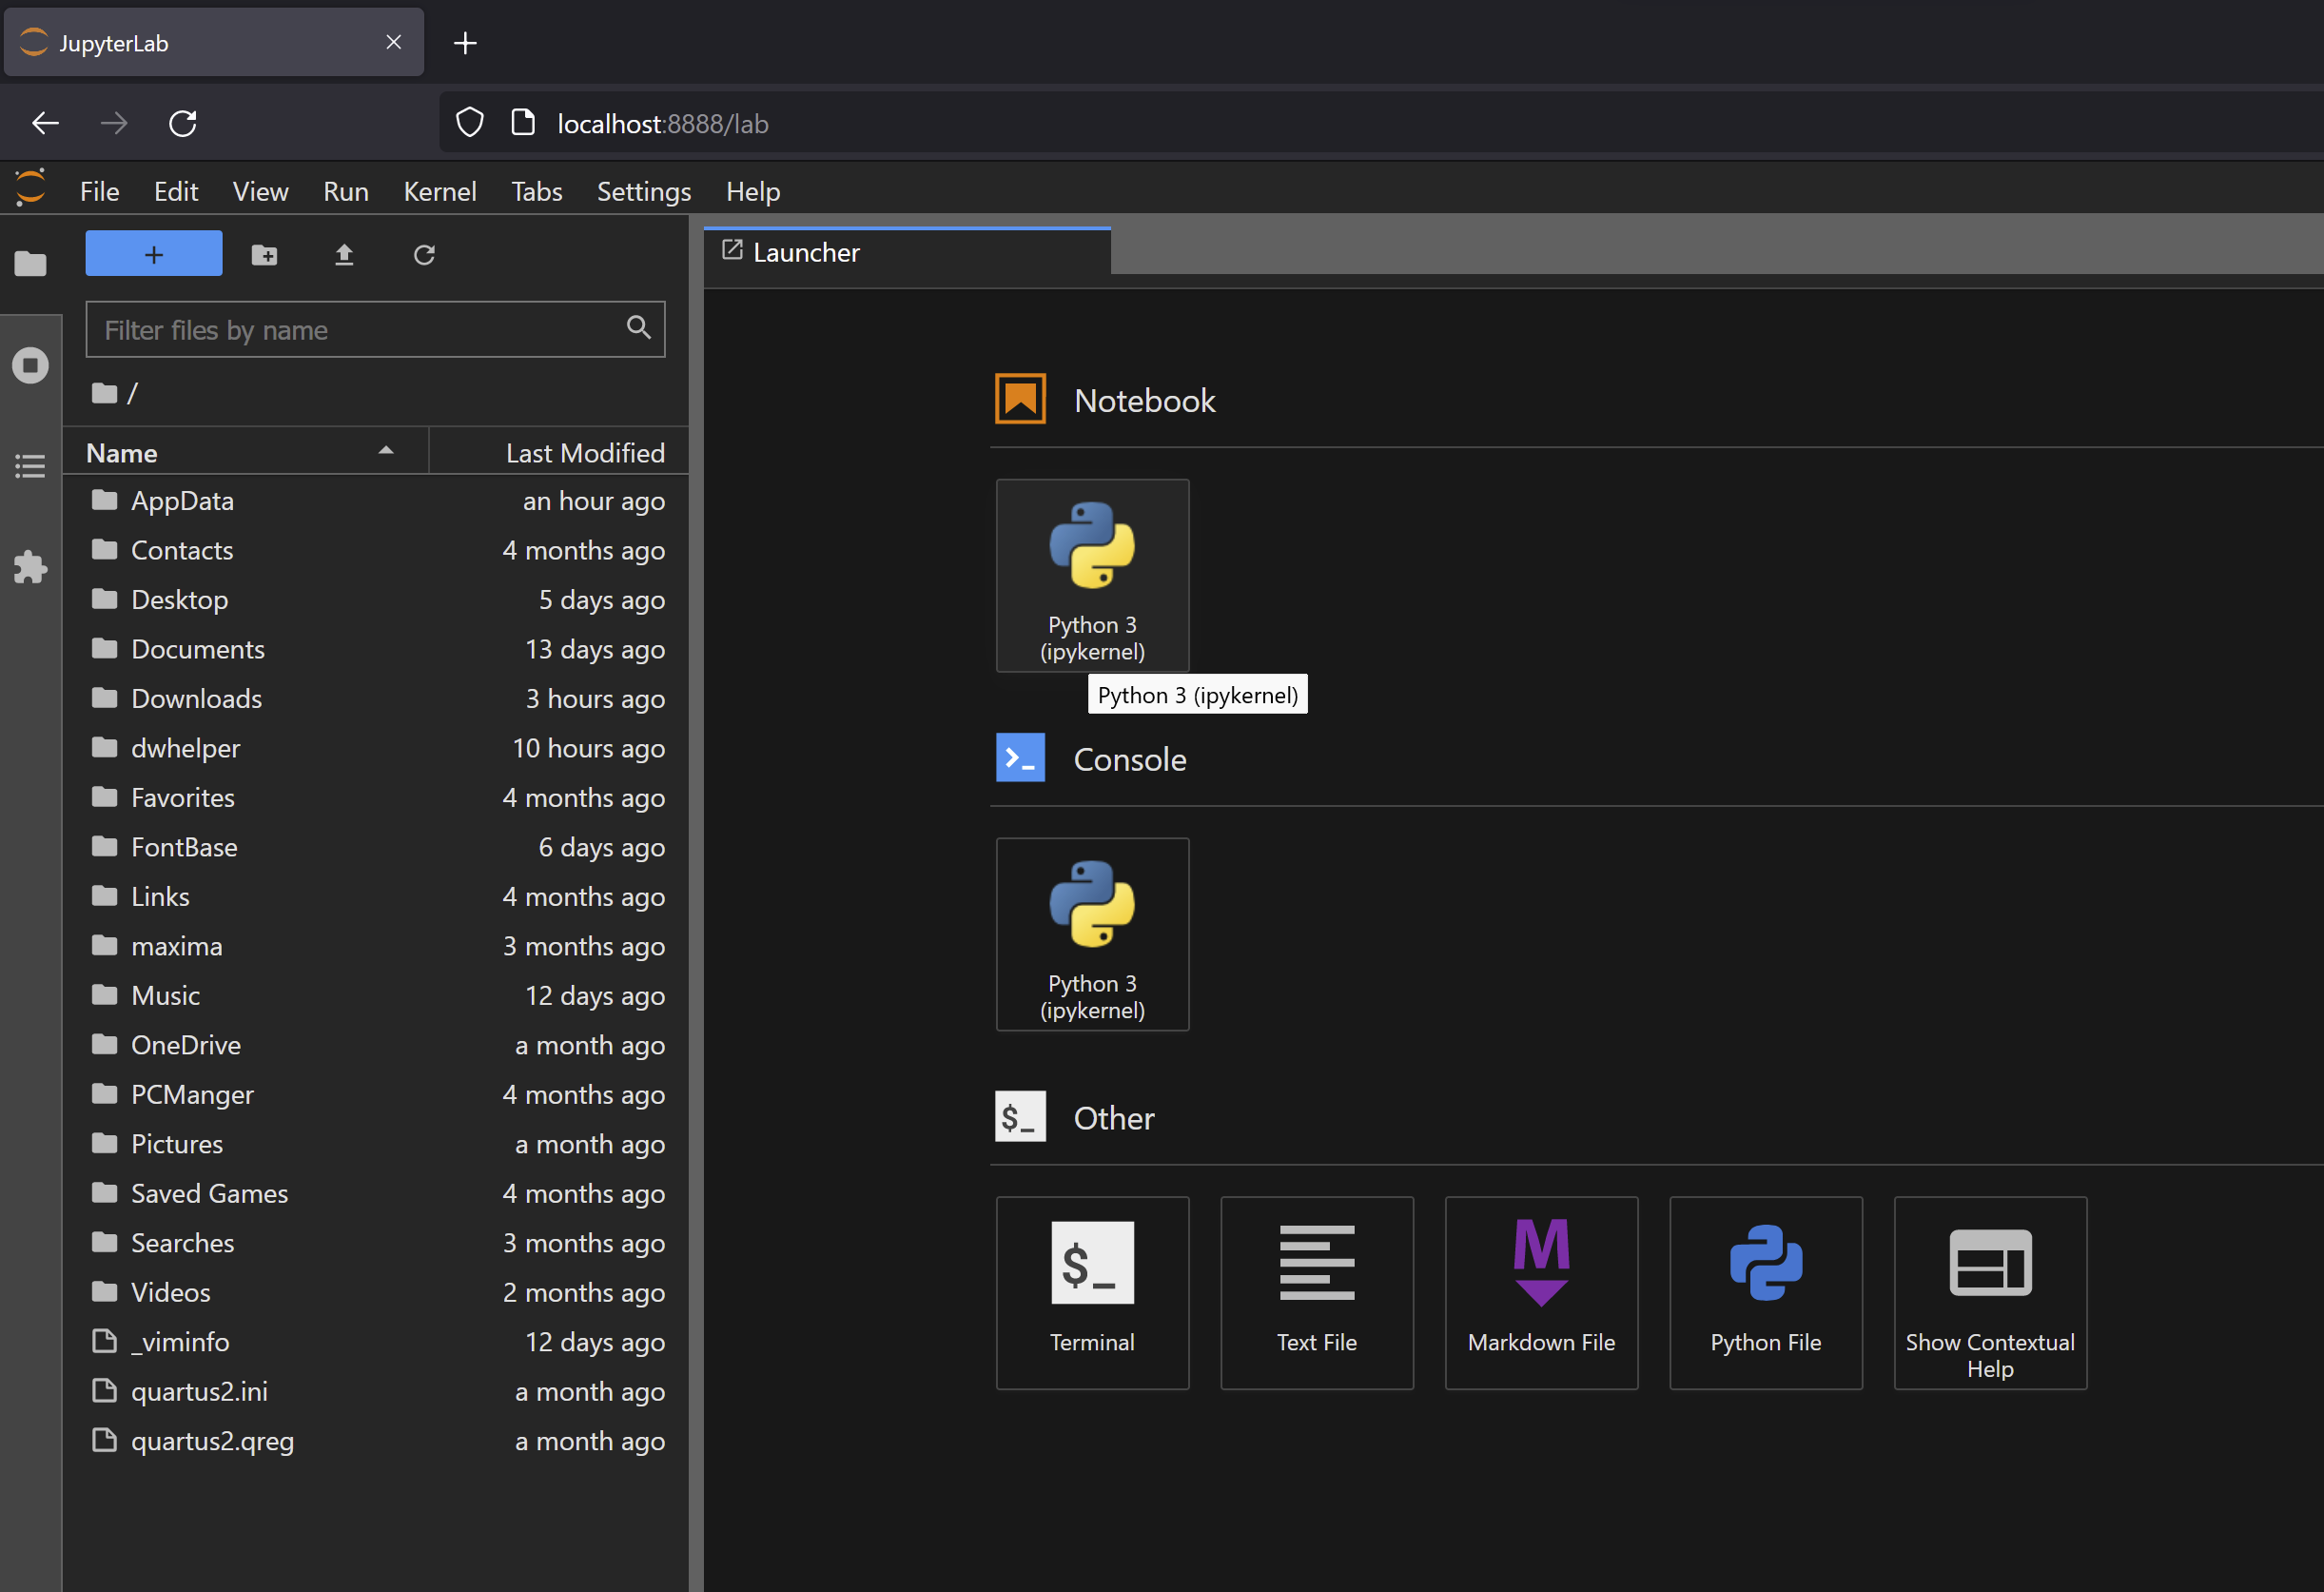Refresh the file browser list
The width and height of the screenshot is (2324, 1592).
tap(424, 255)
